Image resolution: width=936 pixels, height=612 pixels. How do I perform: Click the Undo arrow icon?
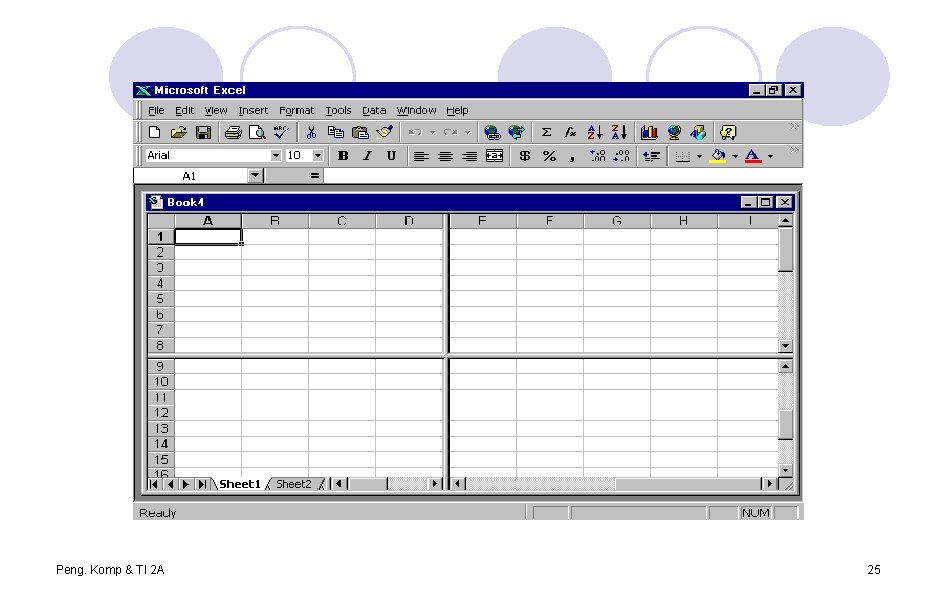(x=415, y=132)
